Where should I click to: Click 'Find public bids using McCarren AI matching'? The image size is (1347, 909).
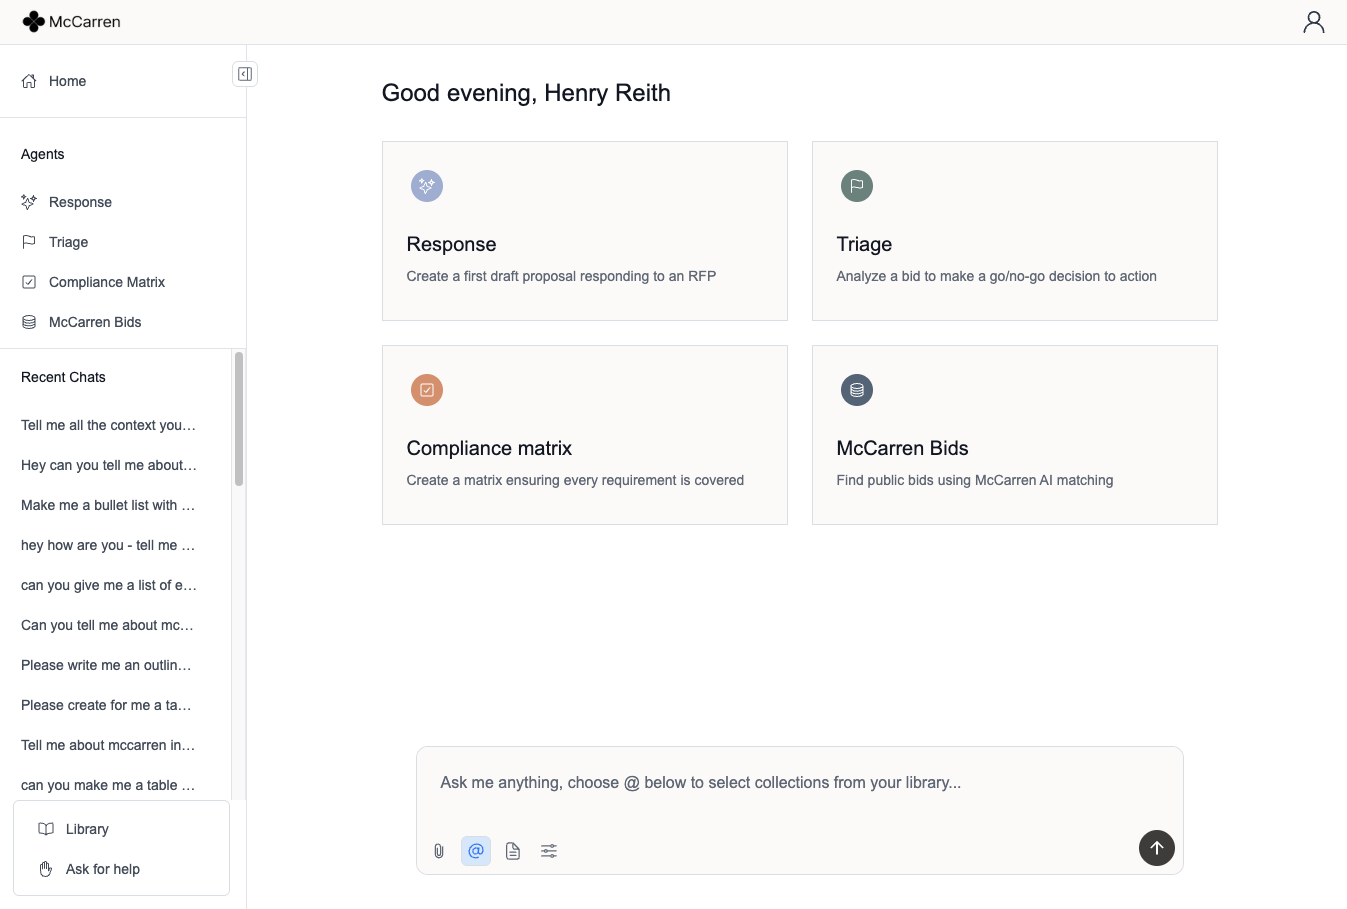click(x=975, y=480)
